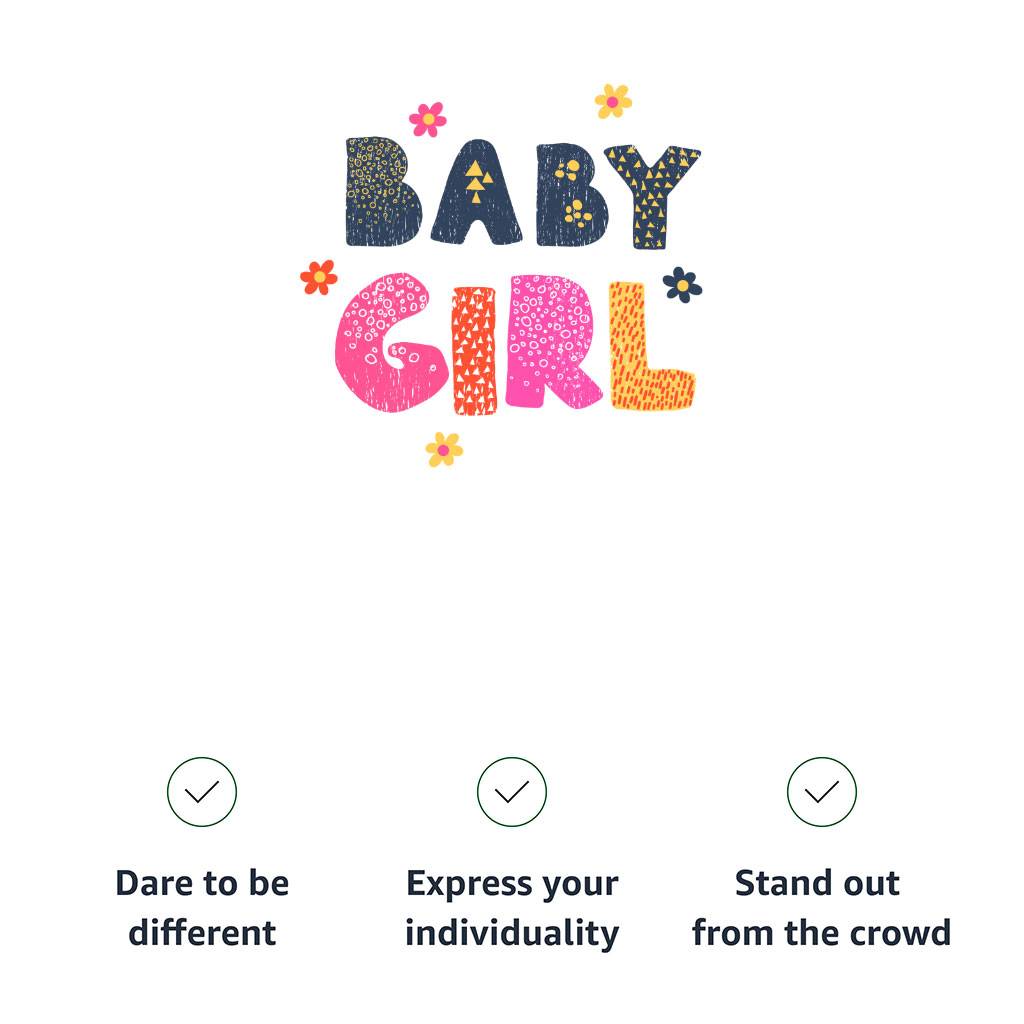Click the navy letter Y with triangles
This screenshot has width=1024, height=1024.
tap(653, 190)
